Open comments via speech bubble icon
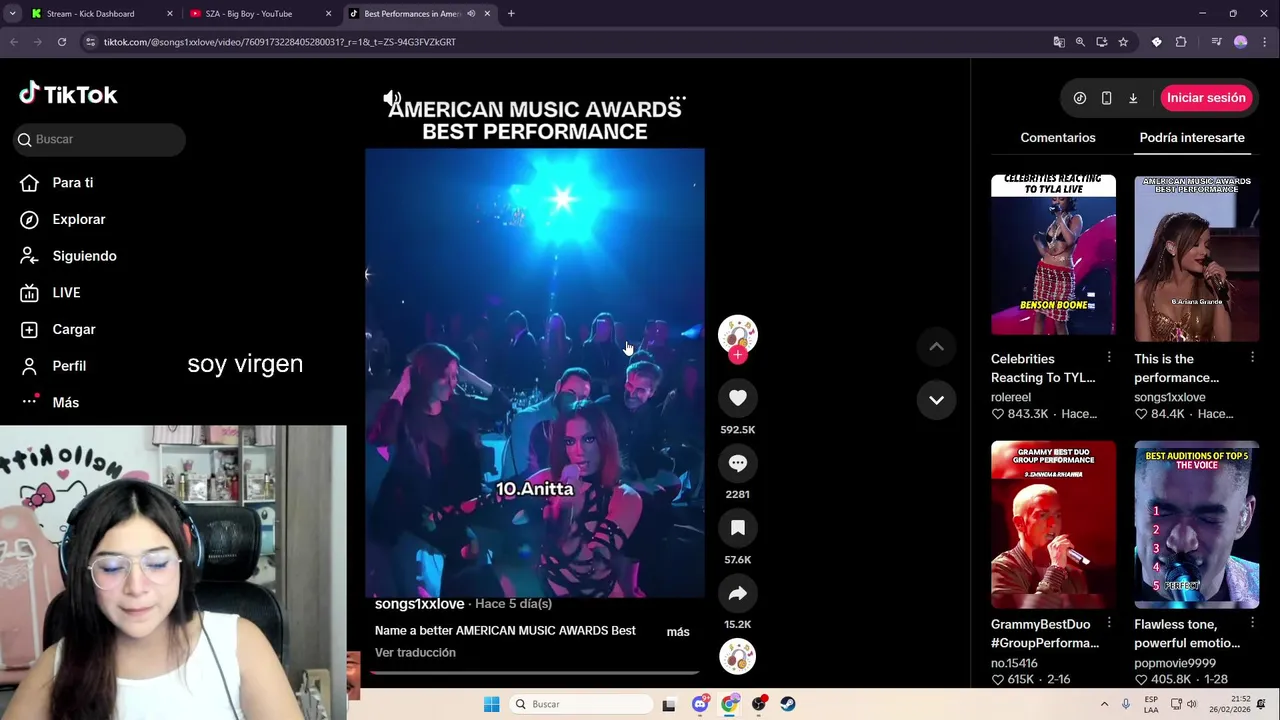 pyautogui.click(x=738, y=463)
